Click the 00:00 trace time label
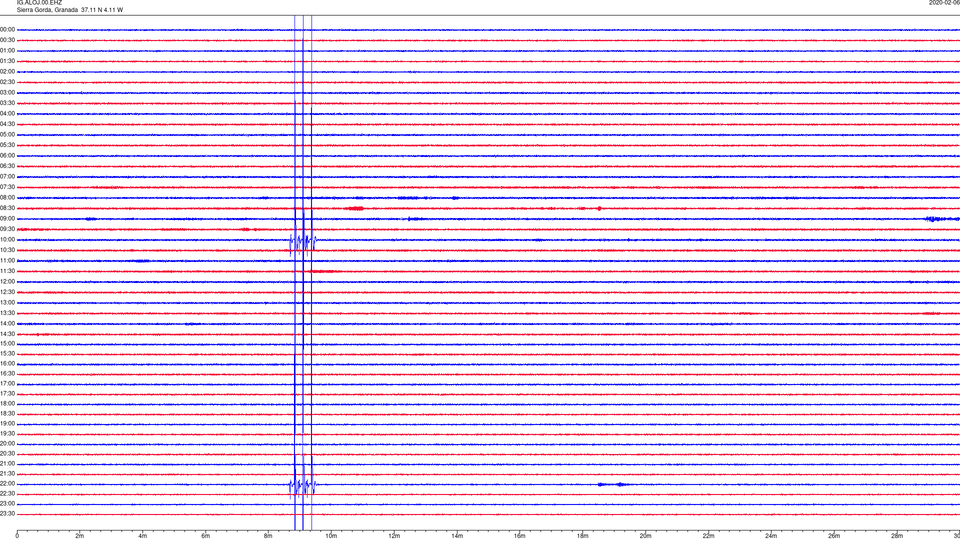960x540 pixels. [7, 29]
